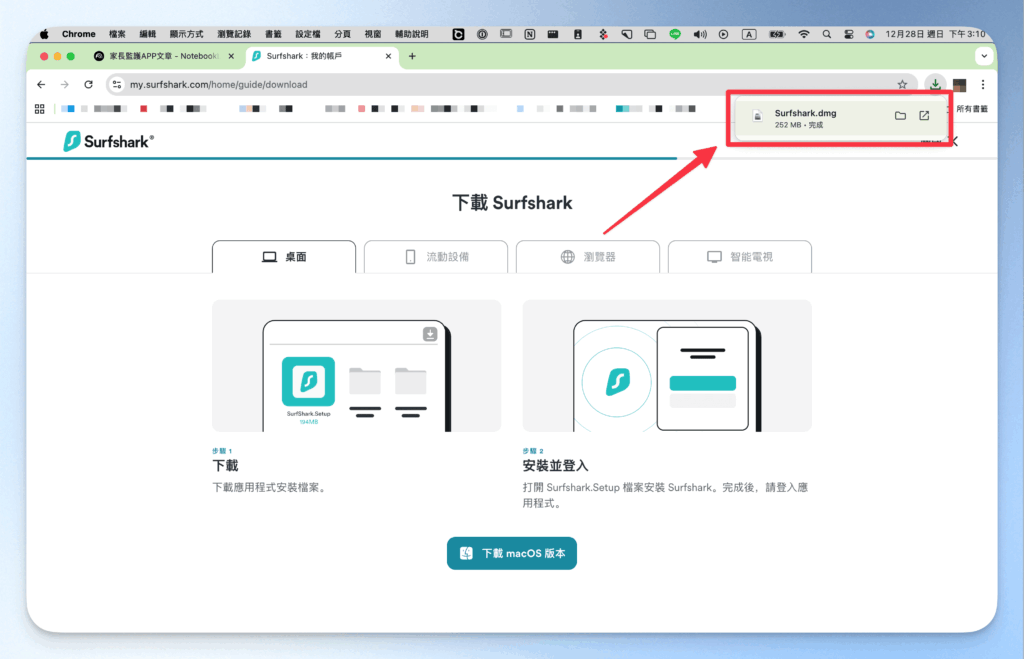Open Chrome's three-dot menu
Screen dimensions: 1024x659
pyautogui.click(x=981, y=85)
